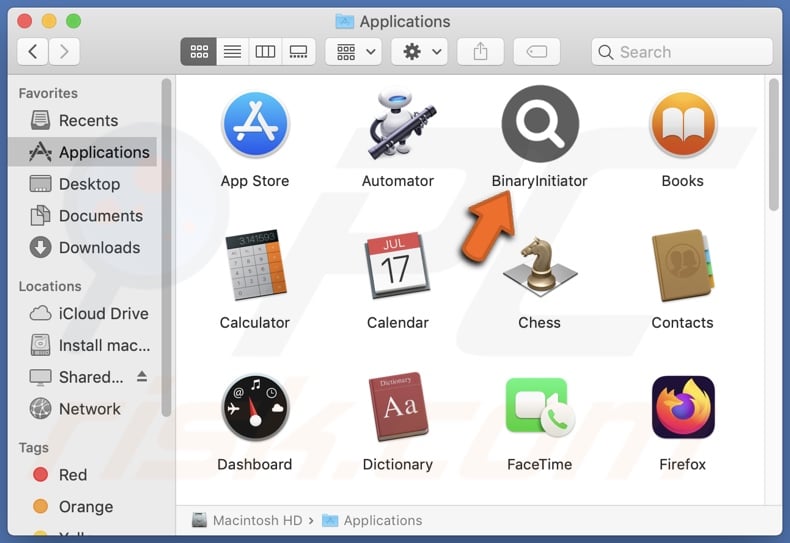
Task: Click Macintosh HD in the path bar
Action: pos(247,520)
